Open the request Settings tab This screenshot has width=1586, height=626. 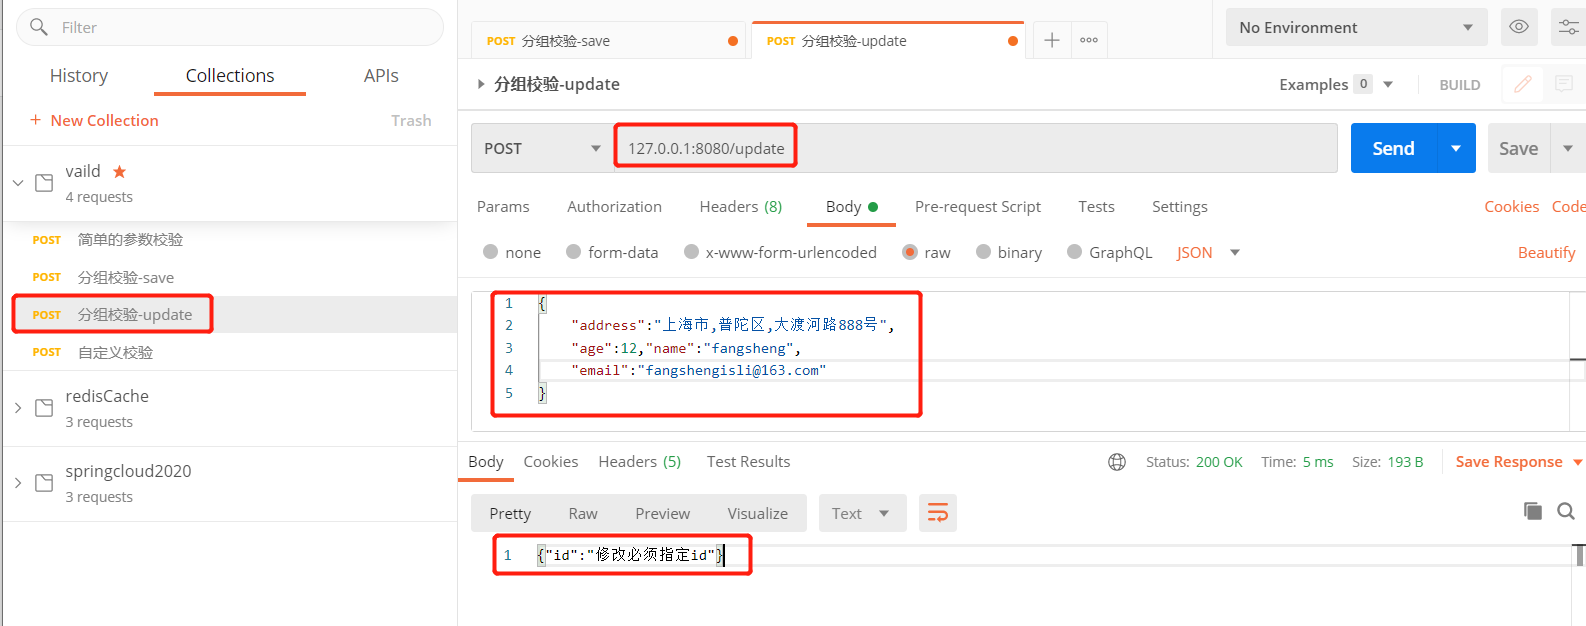[1179, 206]
